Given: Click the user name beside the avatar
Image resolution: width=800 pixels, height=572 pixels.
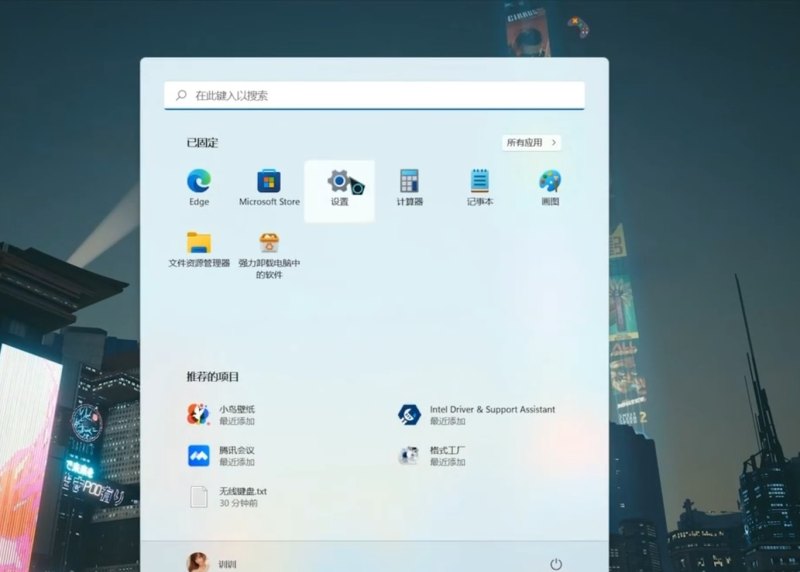Looking at the screenshot, I should 228,564.
